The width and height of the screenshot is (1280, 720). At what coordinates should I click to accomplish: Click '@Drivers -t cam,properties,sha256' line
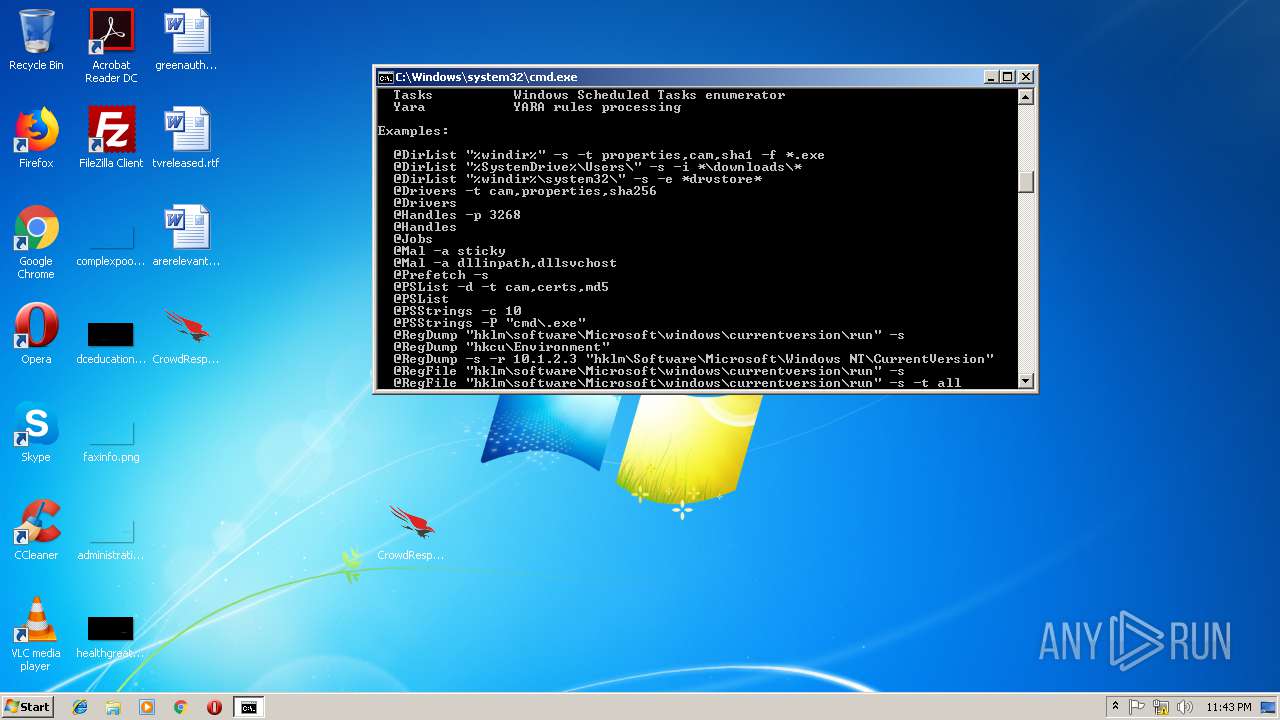[525, 191]
